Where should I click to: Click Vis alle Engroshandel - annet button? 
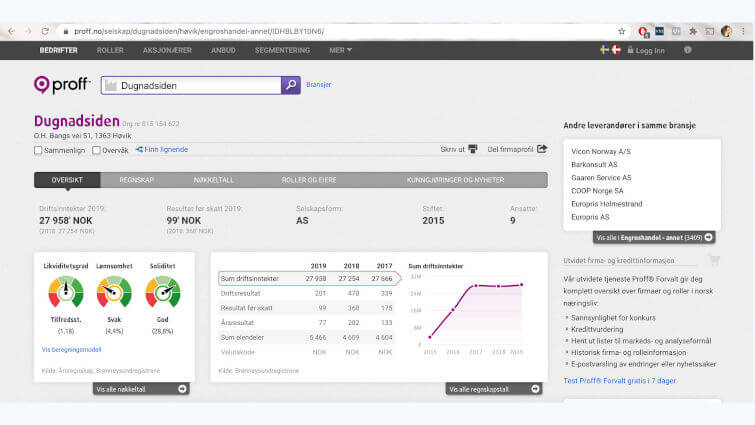tap(654, 237)
